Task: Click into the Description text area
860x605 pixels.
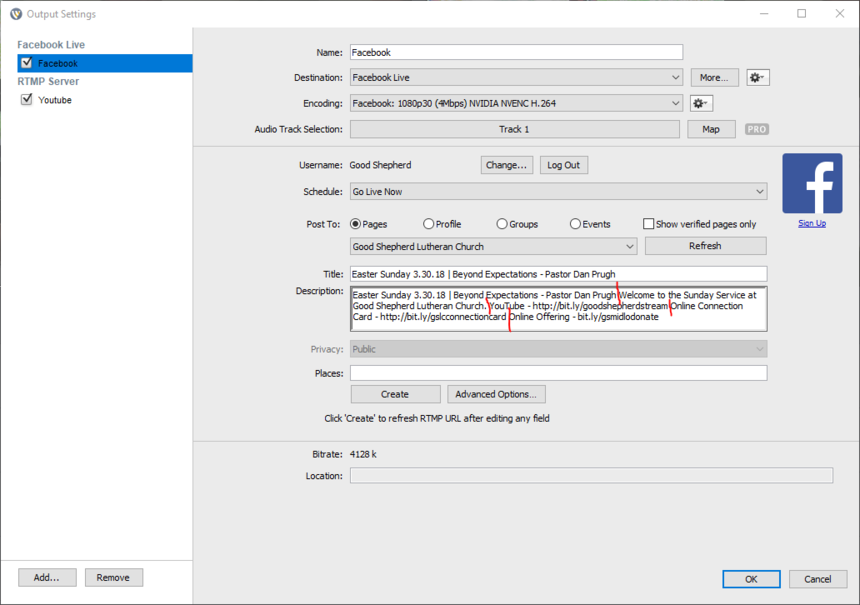Action: click(x=558, y=309)
